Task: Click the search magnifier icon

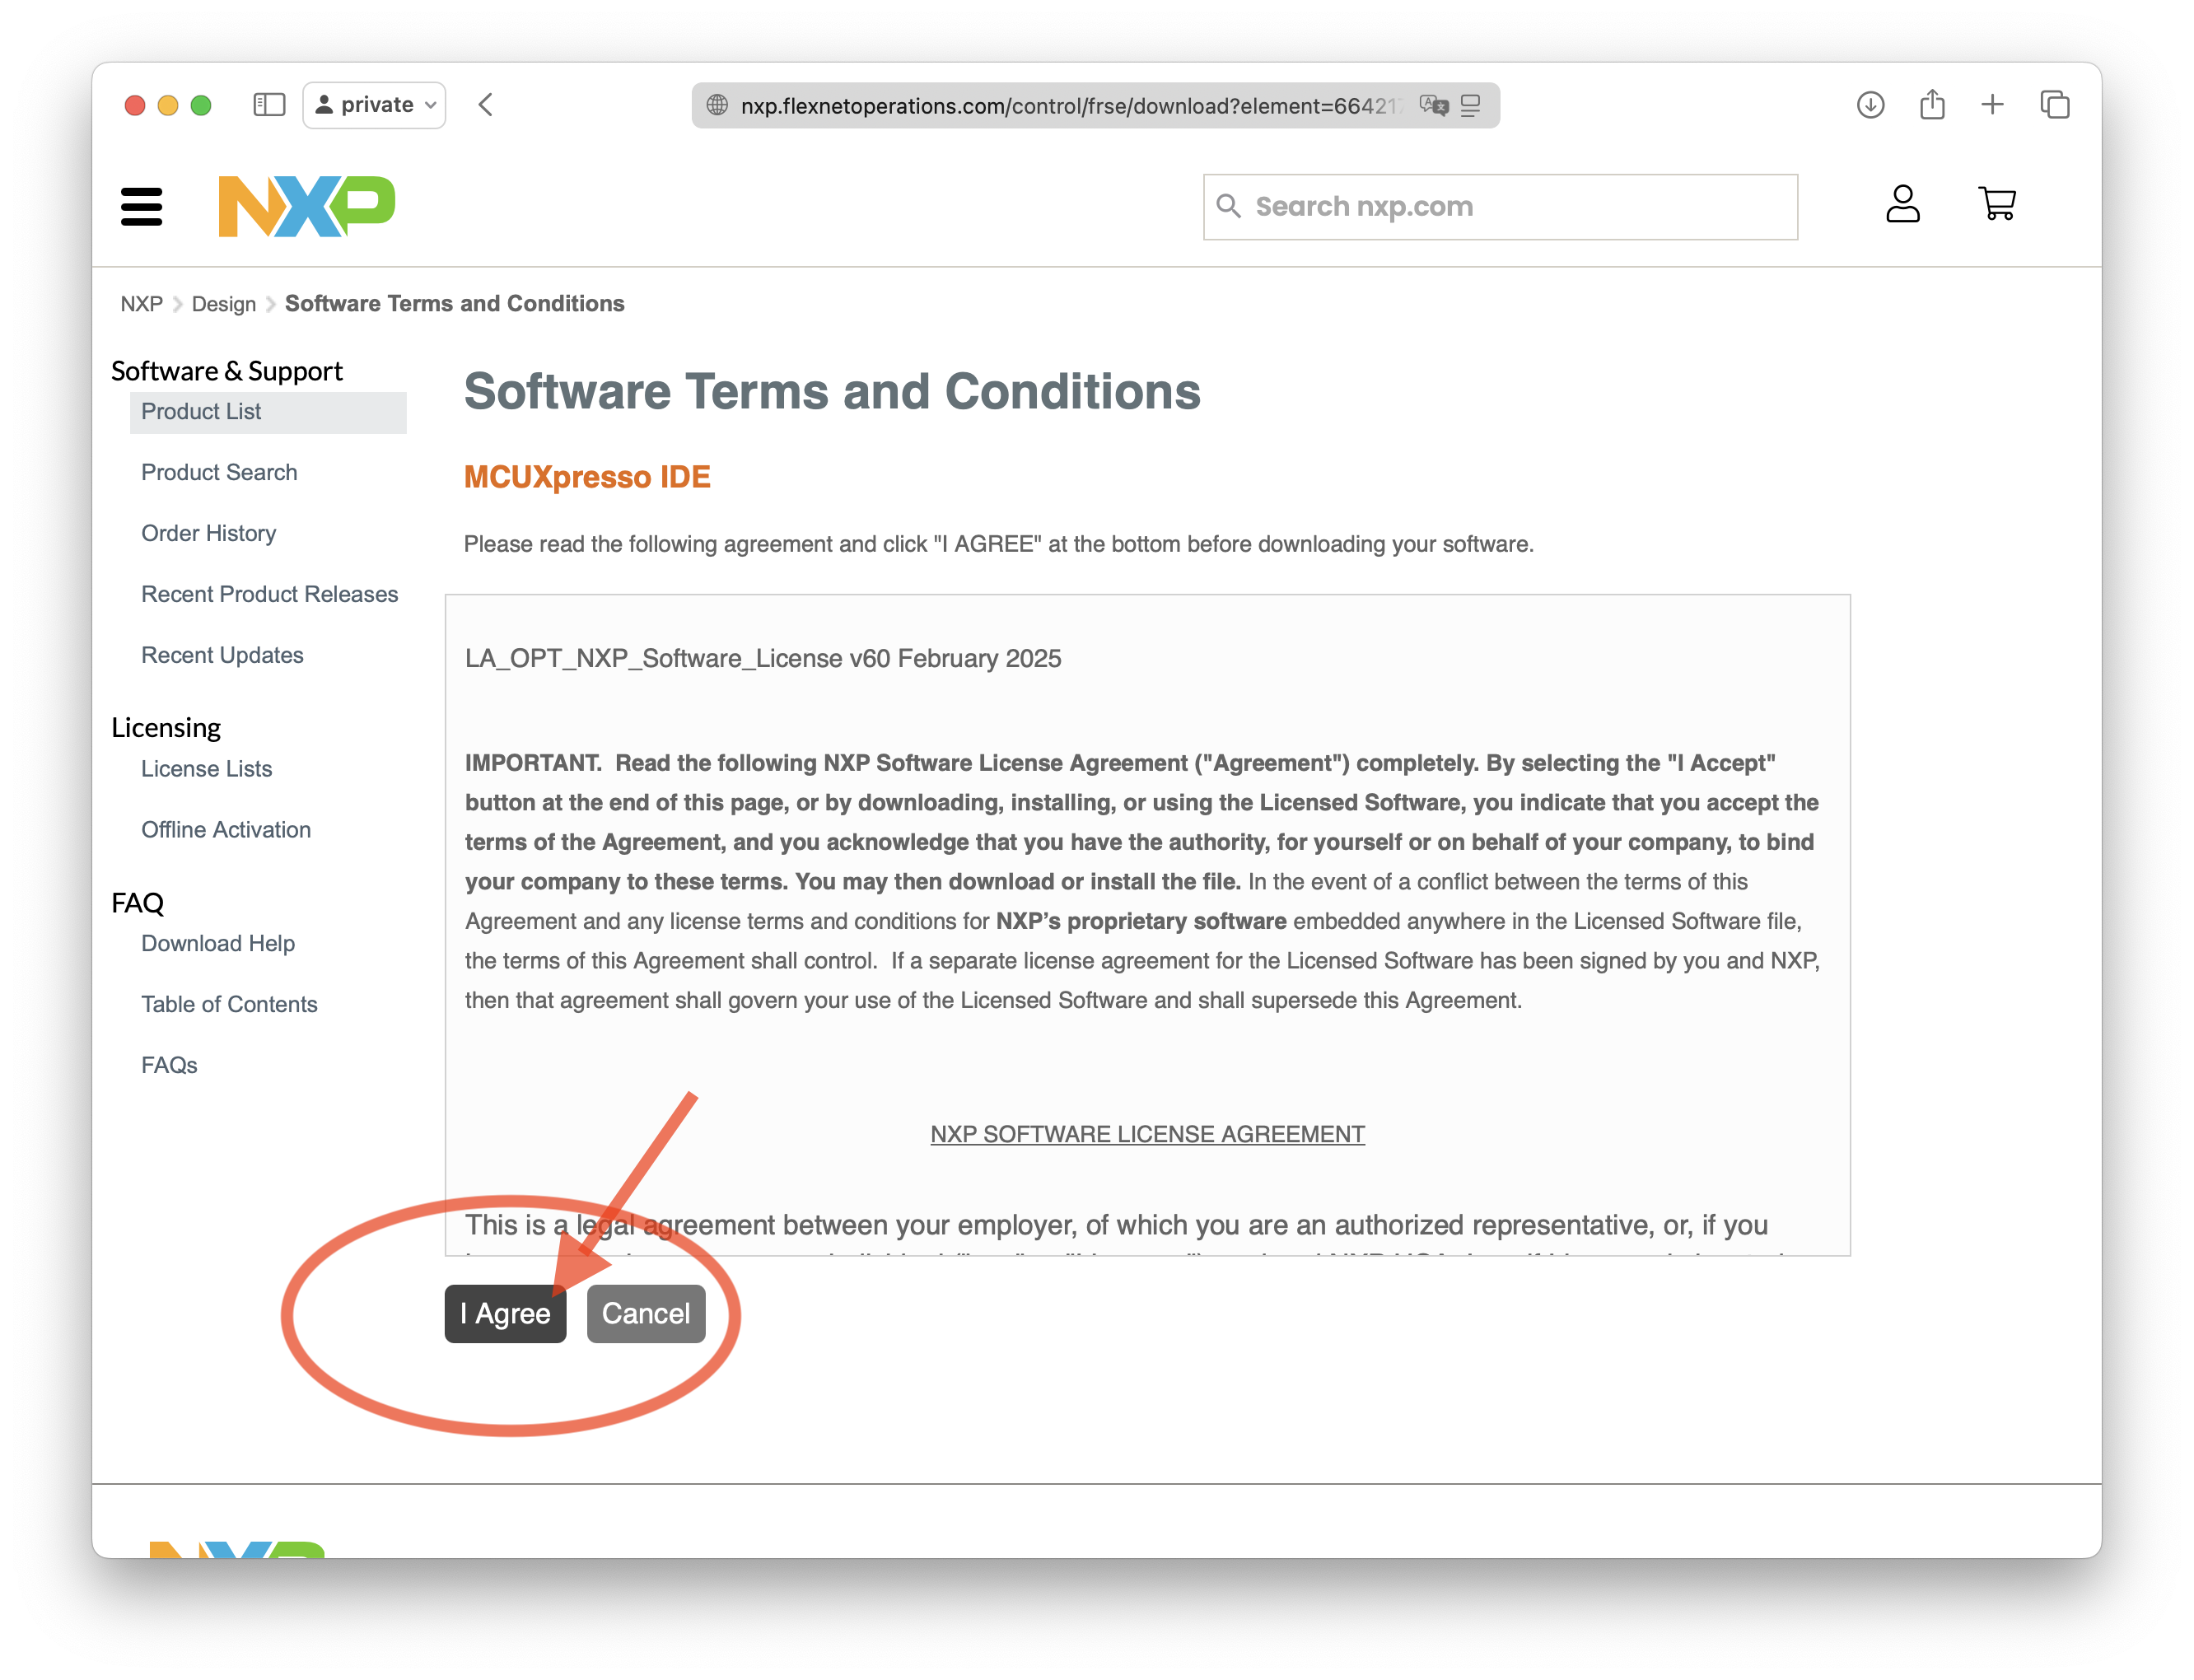Action: pyautogui.click(x=1229, y=206)
